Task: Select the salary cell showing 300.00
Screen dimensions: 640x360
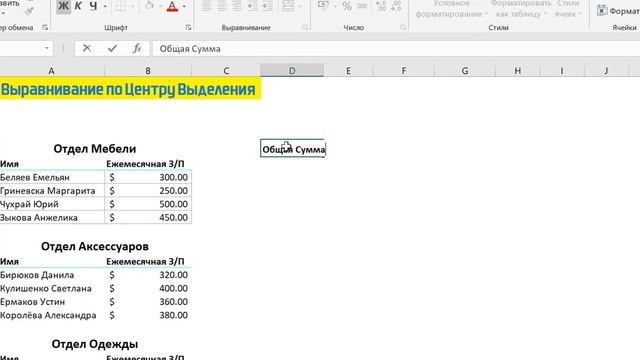Action: tap(148, 177)
